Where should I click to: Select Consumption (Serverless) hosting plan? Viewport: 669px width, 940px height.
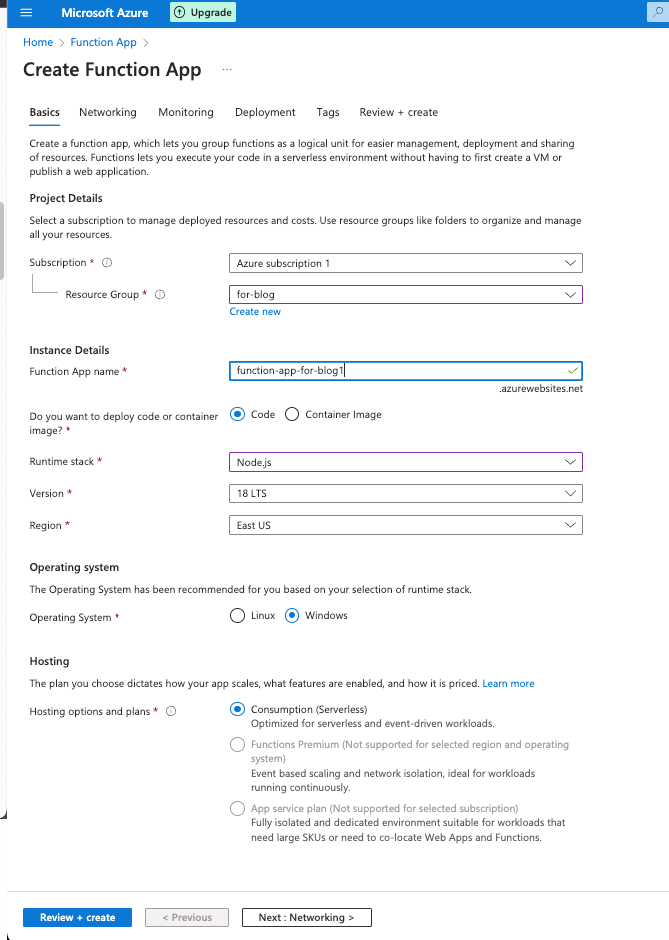tap(235, 709)
